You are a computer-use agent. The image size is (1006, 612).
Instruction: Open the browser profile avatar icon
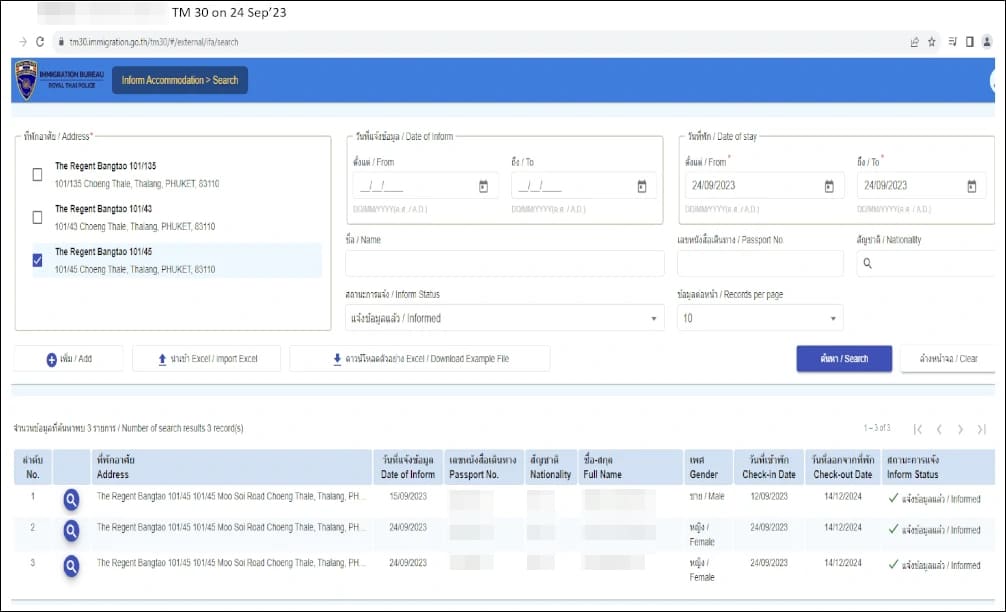pos(987,42)
